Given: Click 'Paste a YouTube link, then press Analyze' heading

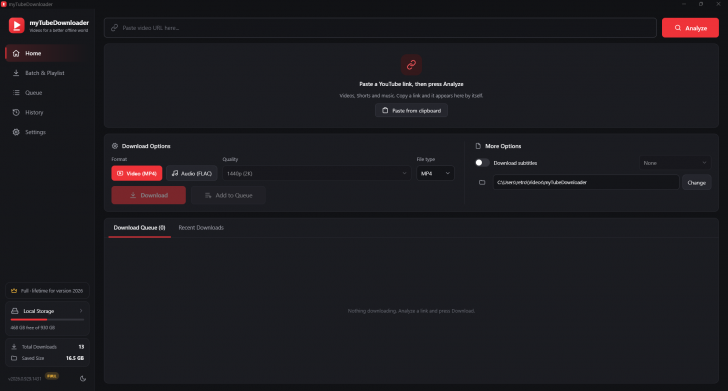Looking at the screenshot, I should (x=411, y=84).
